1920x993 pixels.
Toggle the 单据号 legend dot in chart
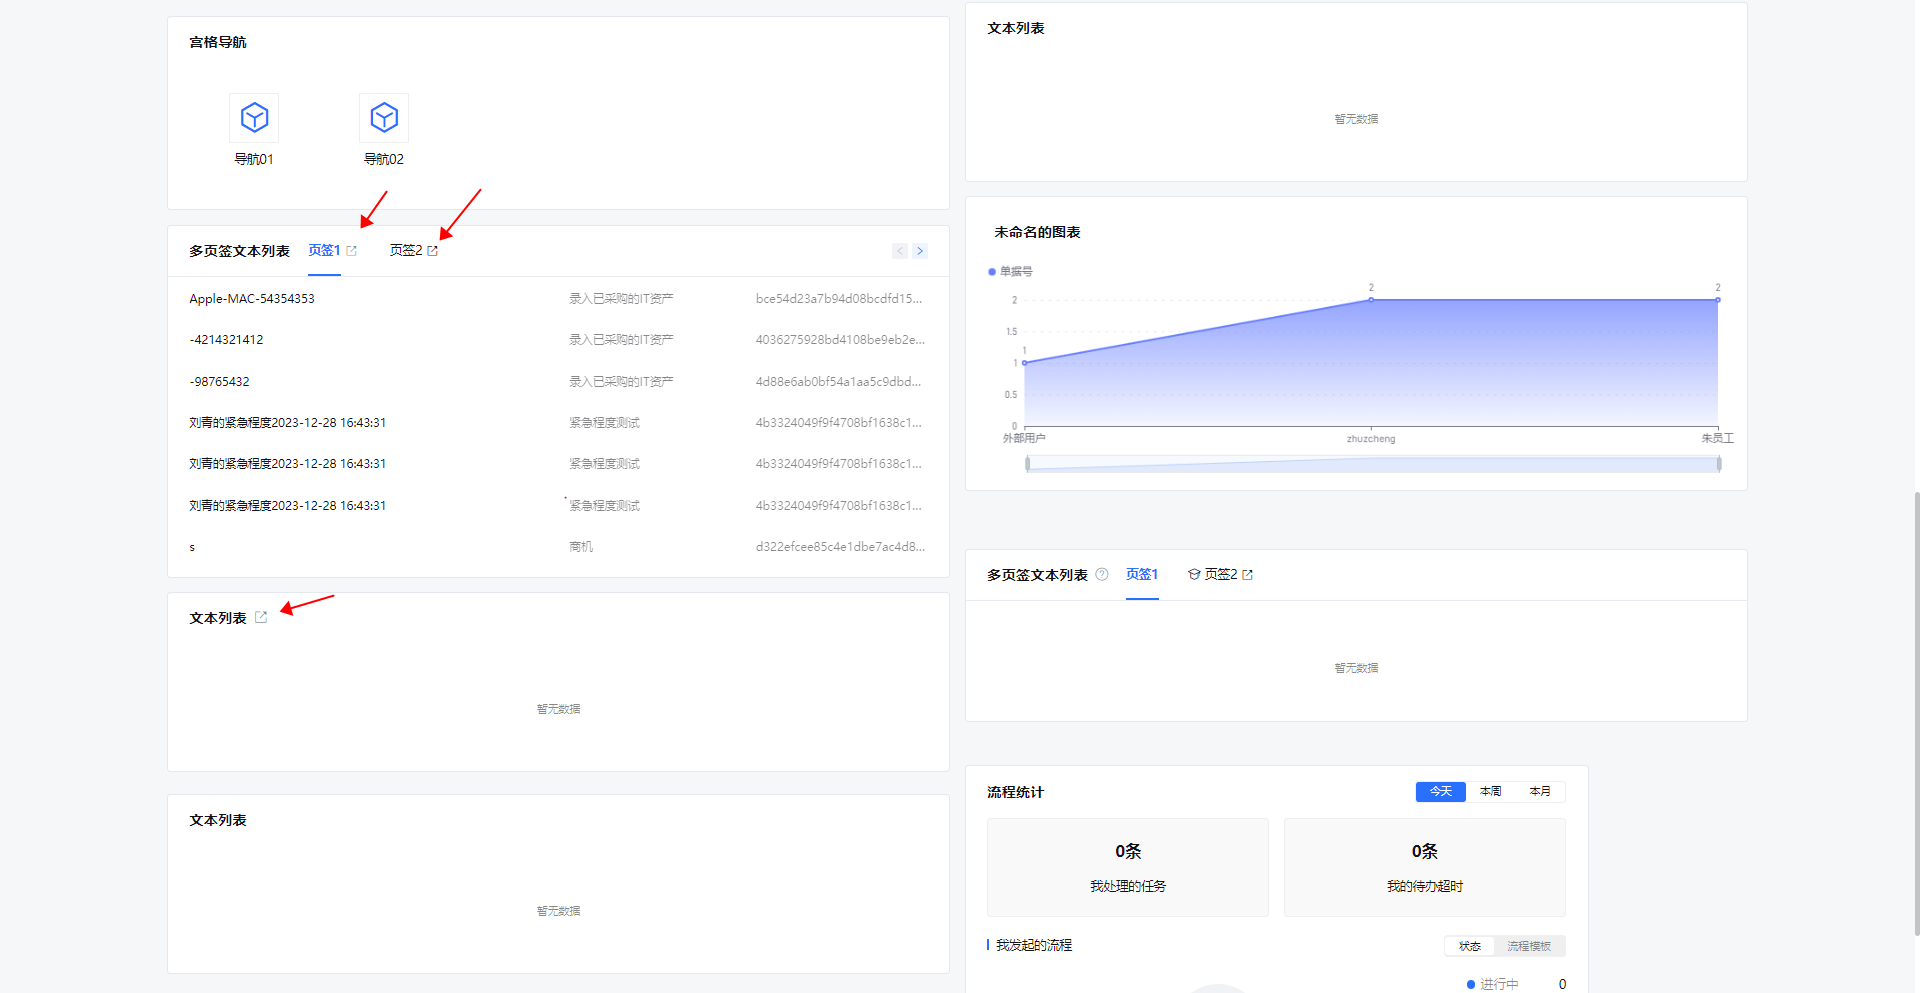point(992,272)
